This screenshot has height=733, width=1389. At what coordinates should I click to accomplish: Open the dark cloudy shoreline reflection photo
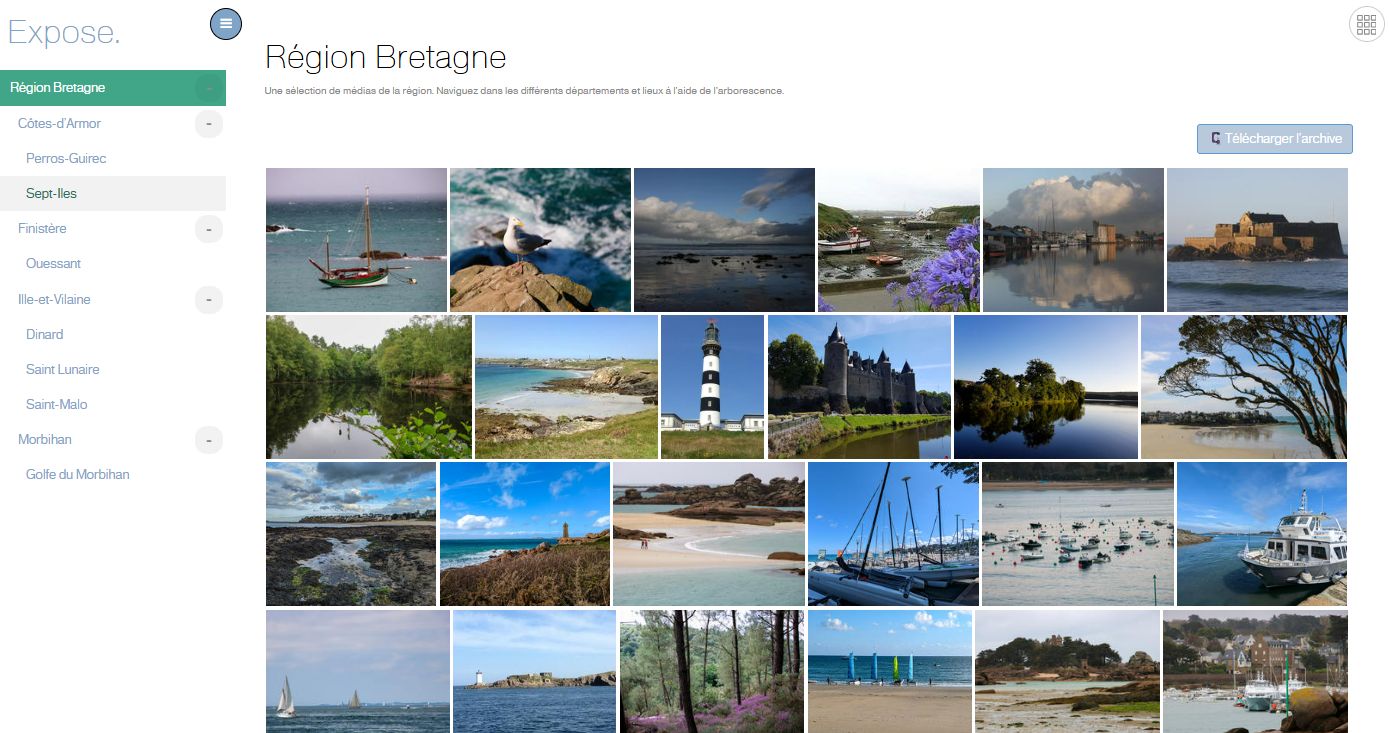pyautogui.click(x=724, y=240)
